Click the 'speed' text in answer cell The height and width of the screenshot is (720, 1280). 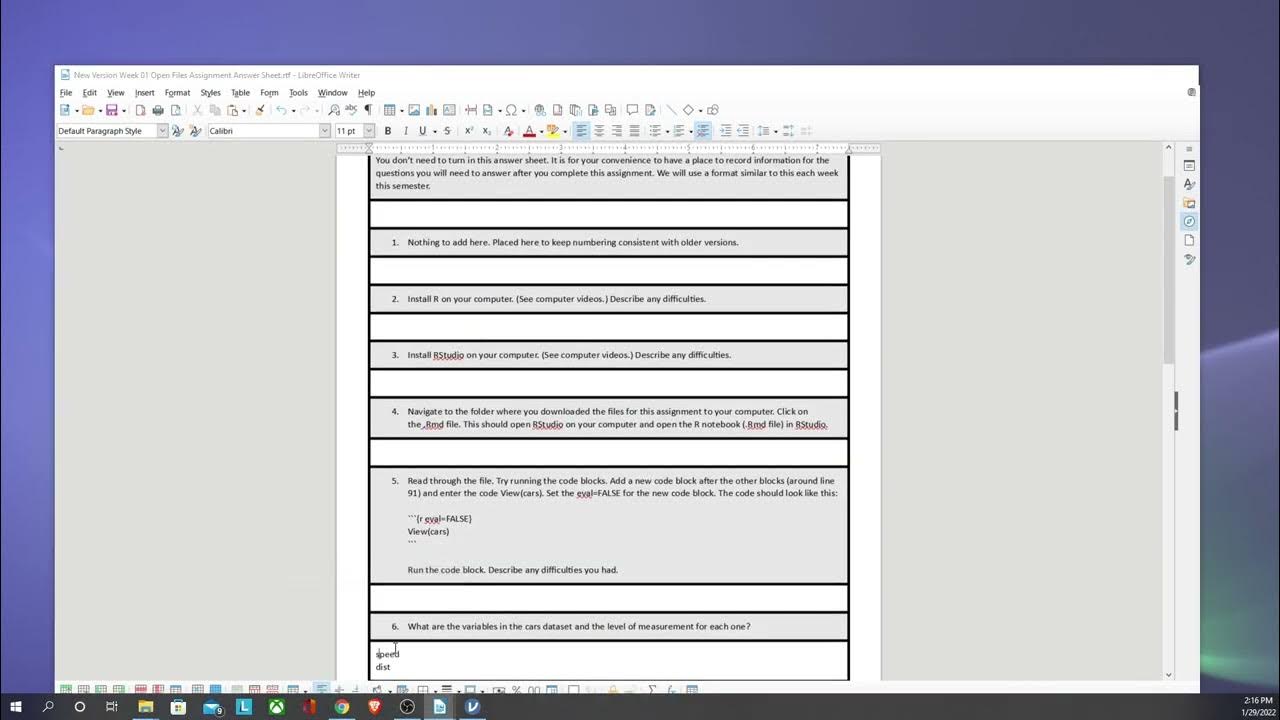[387, 653]
